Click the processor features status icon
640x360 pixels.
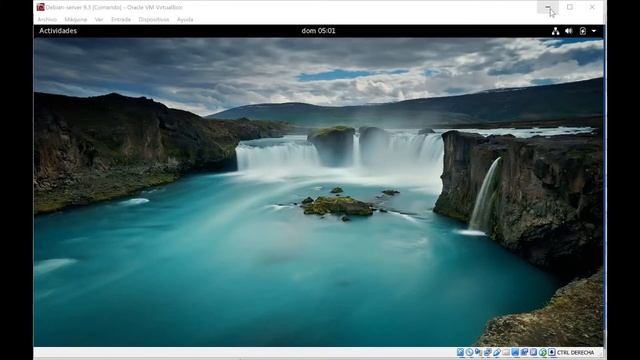(x=533, y=352)
